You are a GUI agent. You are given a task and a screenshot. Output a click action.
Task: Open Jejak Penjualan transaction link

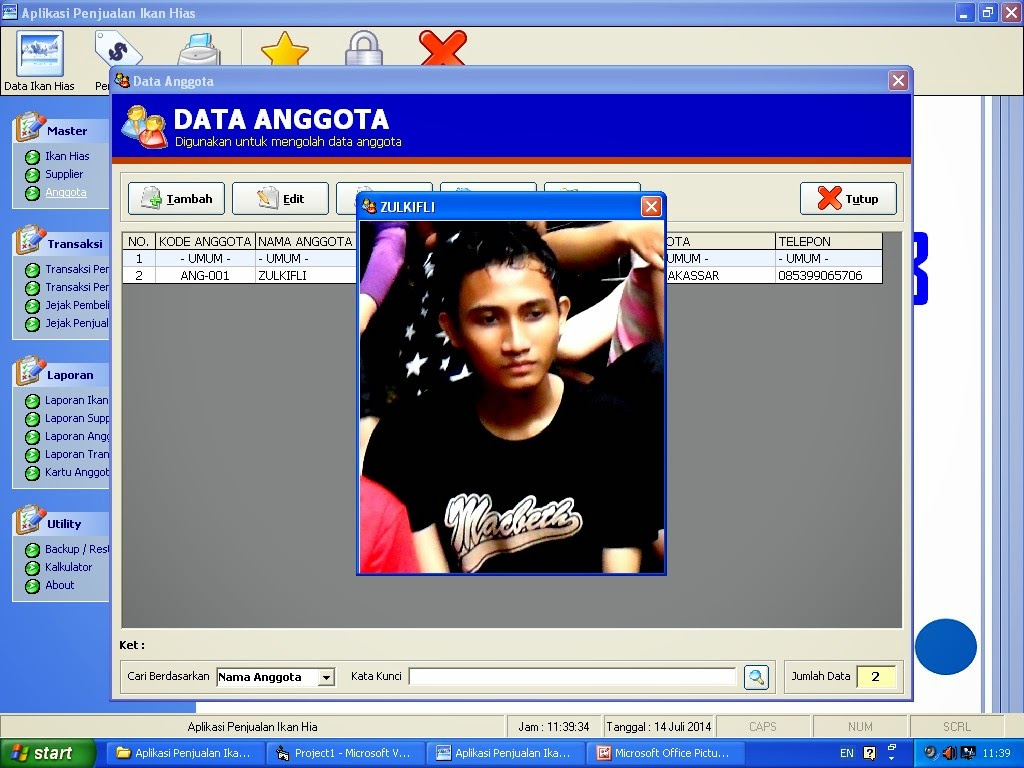point(77,323)
